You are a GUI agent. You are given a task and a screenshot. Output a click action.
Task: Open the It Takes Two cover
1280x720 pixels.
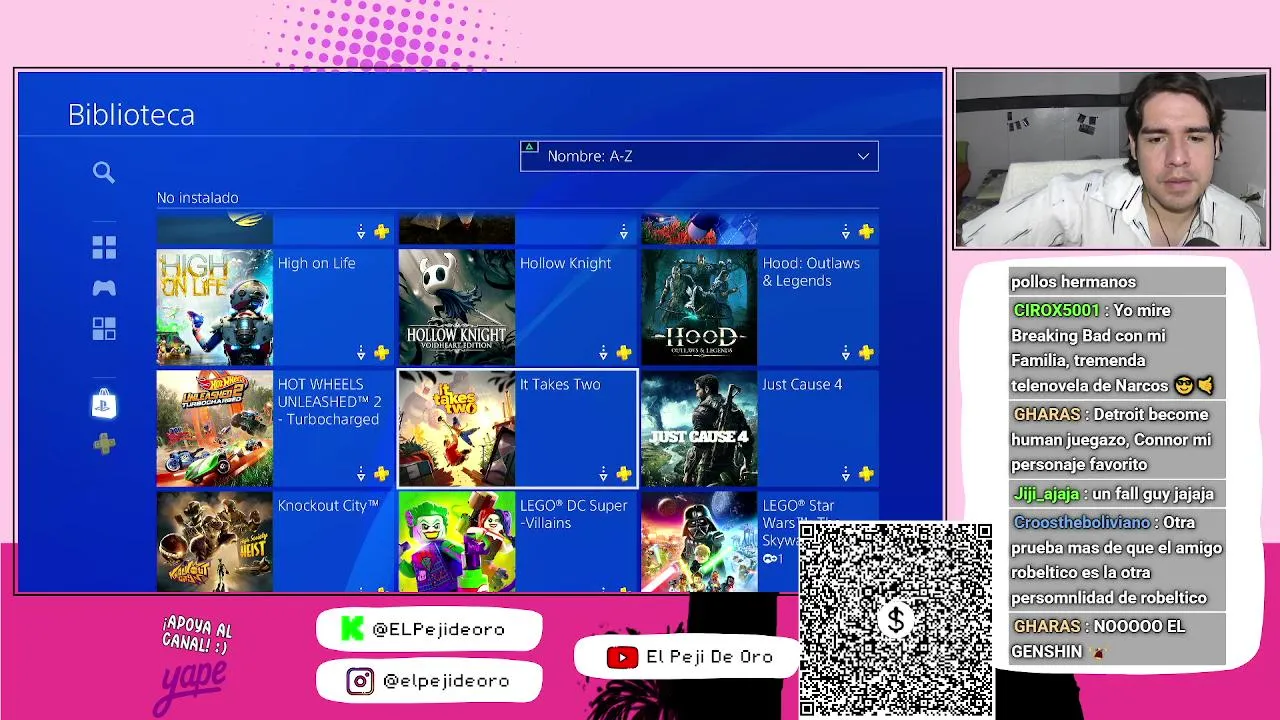[x=457, y=429]
